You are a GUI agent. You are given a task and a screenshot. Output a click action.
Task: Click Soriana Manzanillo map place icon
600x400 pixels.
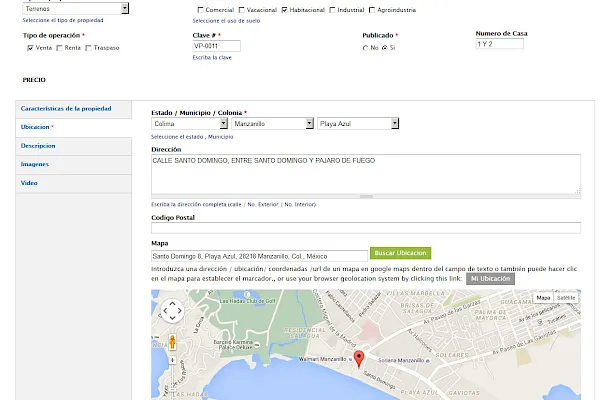[427, 361]
